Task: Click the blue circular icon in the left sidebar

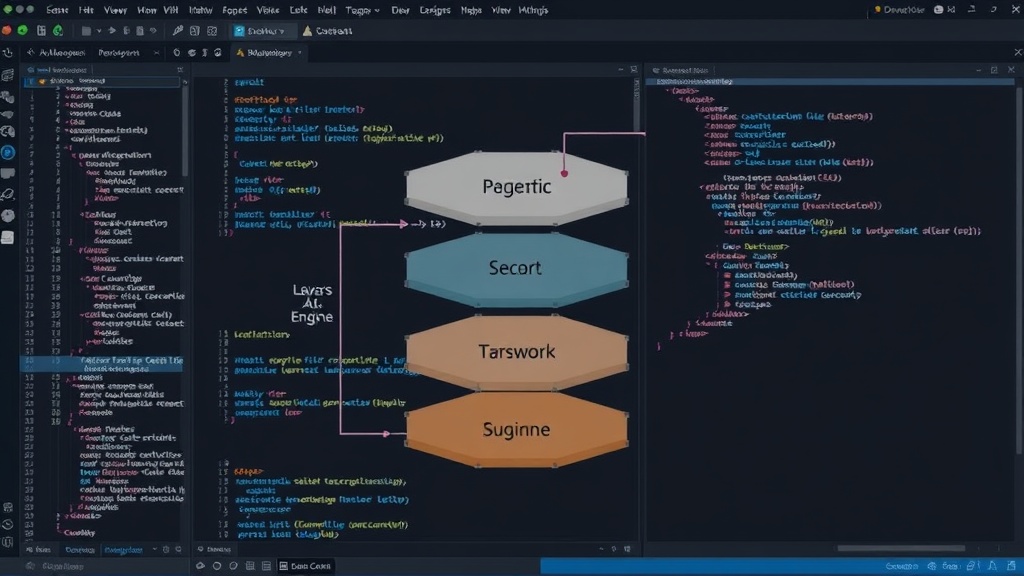Action: tap(8, 153)
